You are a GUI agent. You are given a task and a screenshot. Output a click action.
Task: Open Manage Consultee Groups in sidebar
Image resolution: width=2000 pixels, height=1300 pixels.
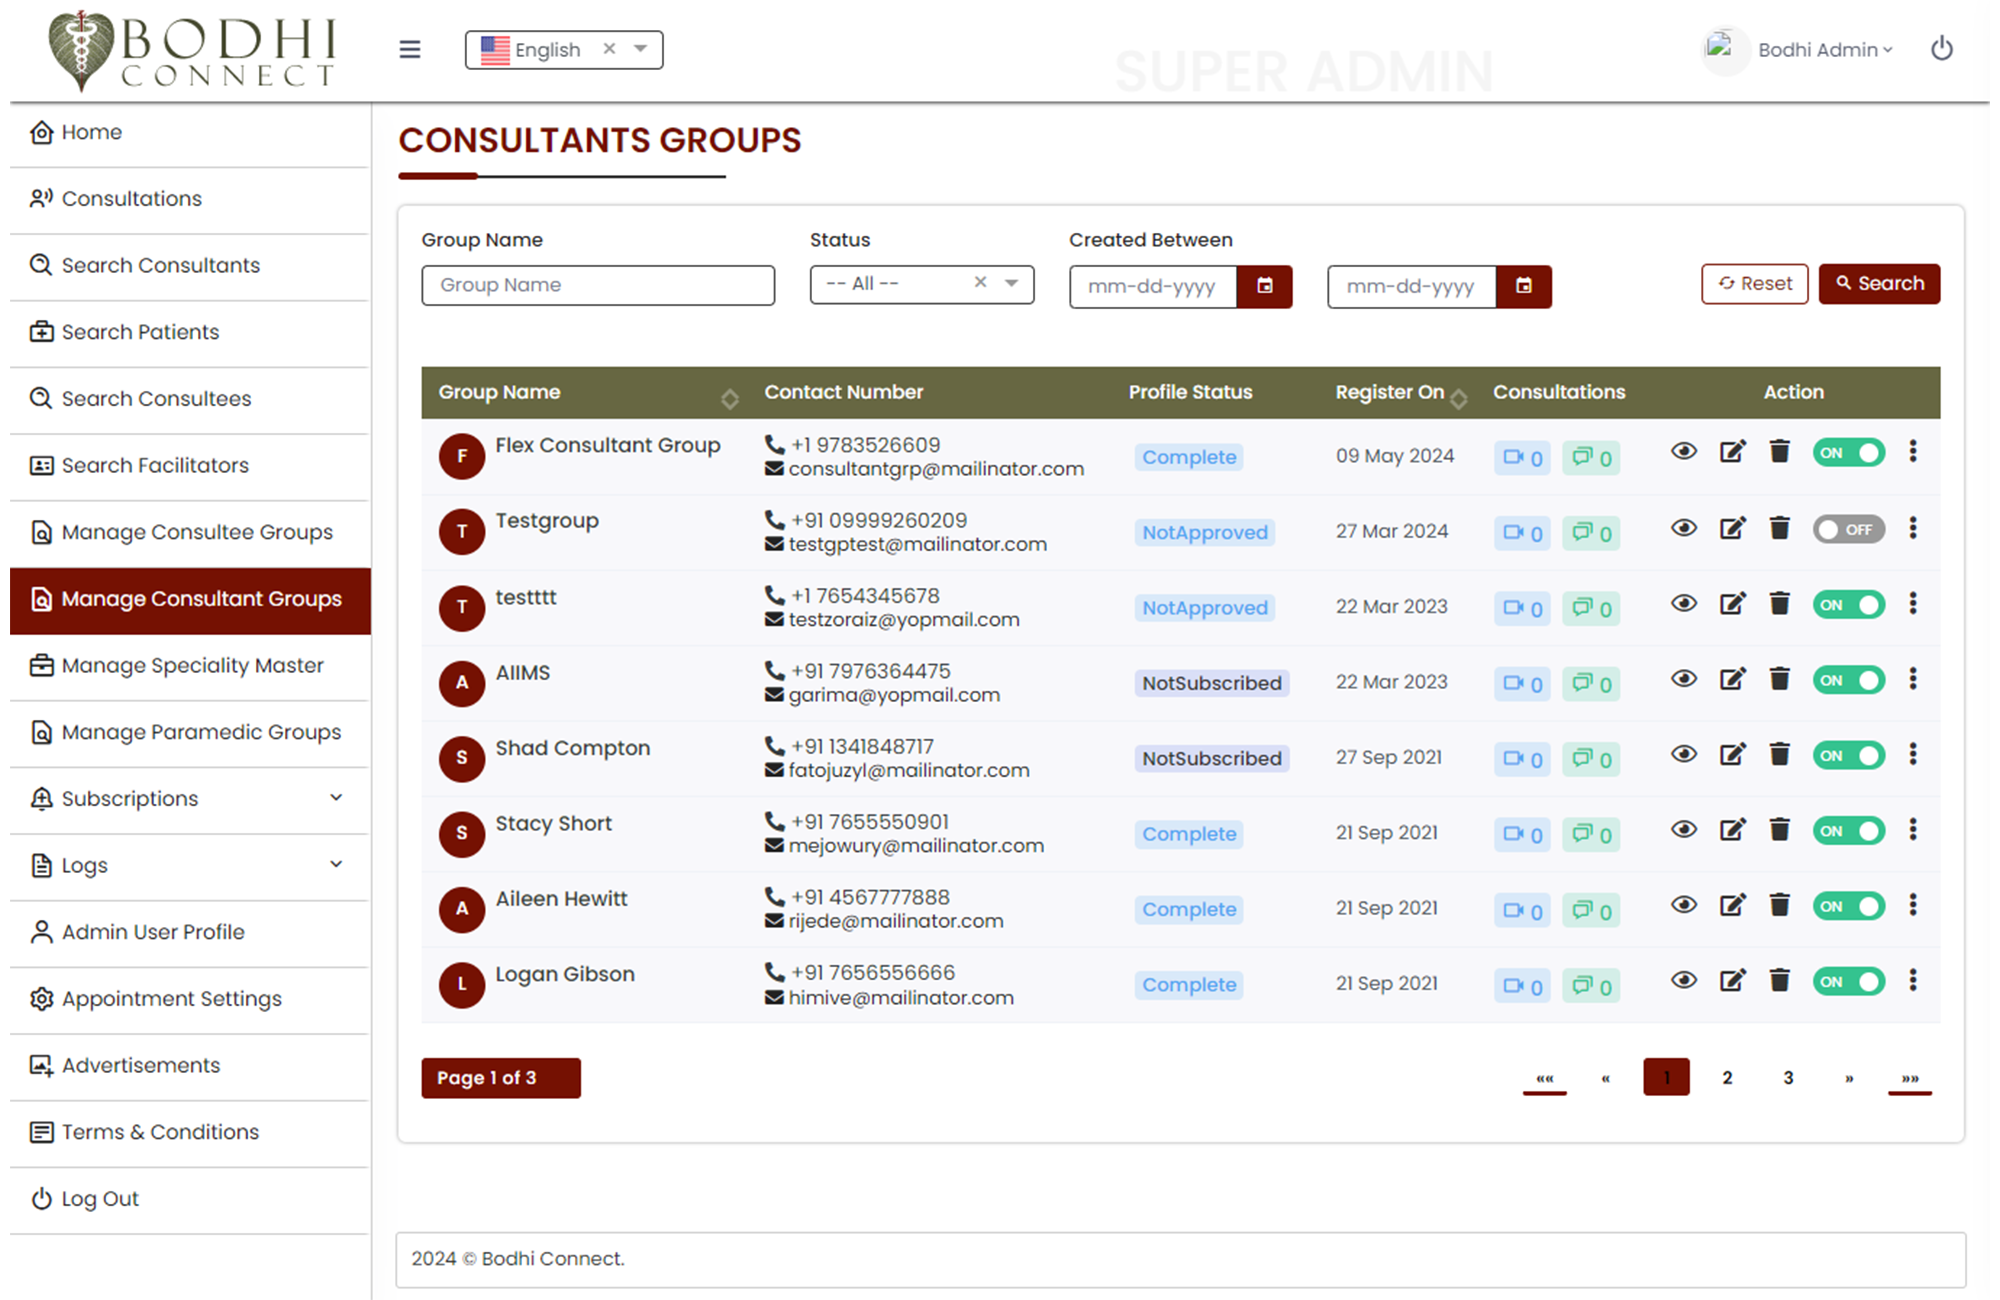click(190, 533)
